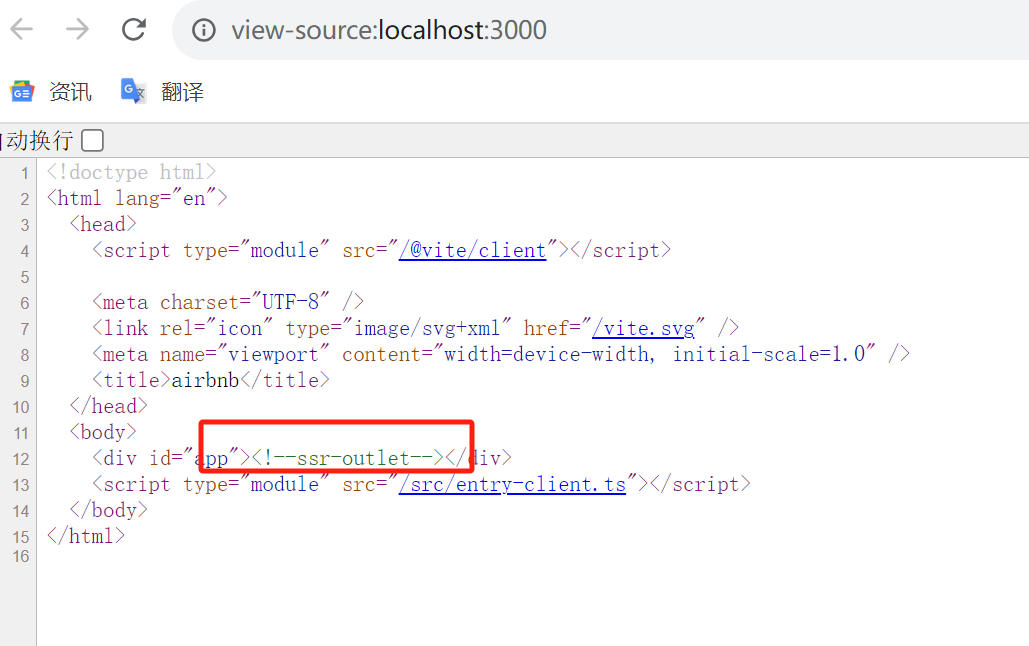This screenshot has height=646, width=1029.
Task: Toggle the line wrap checkbox
Action: pyautogui.click(x=93, y=140)
